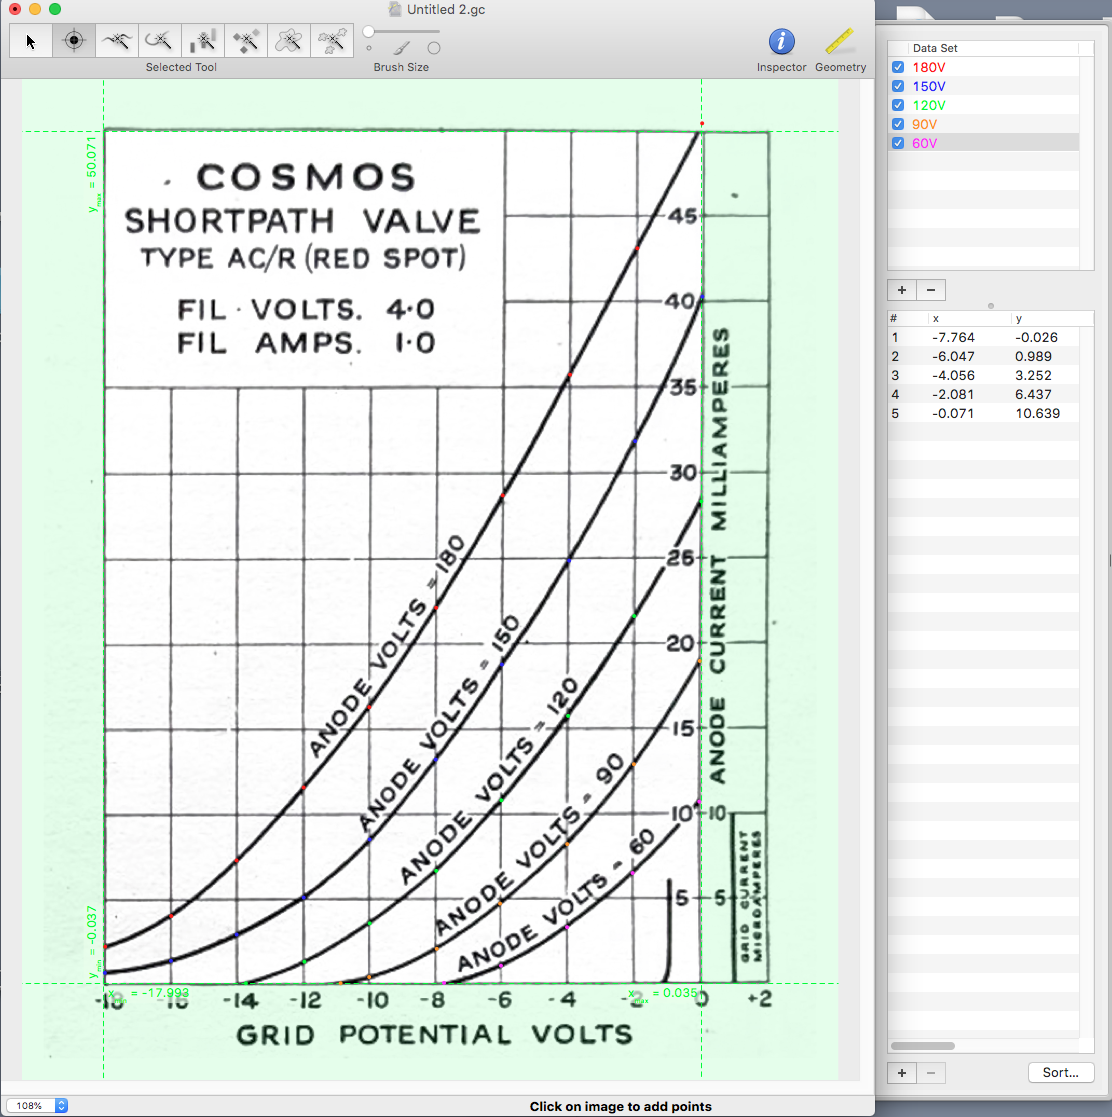Click the horizontal scrollbar under points table
Image resolution: width=1112 pixels, height=1117 pixels.
click(923, 1046)
